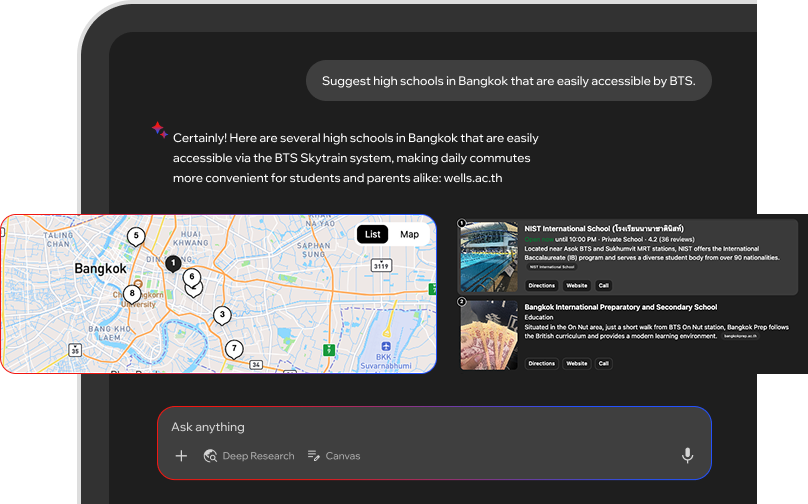Click the AI sparkle icon

tap(159, 129)
